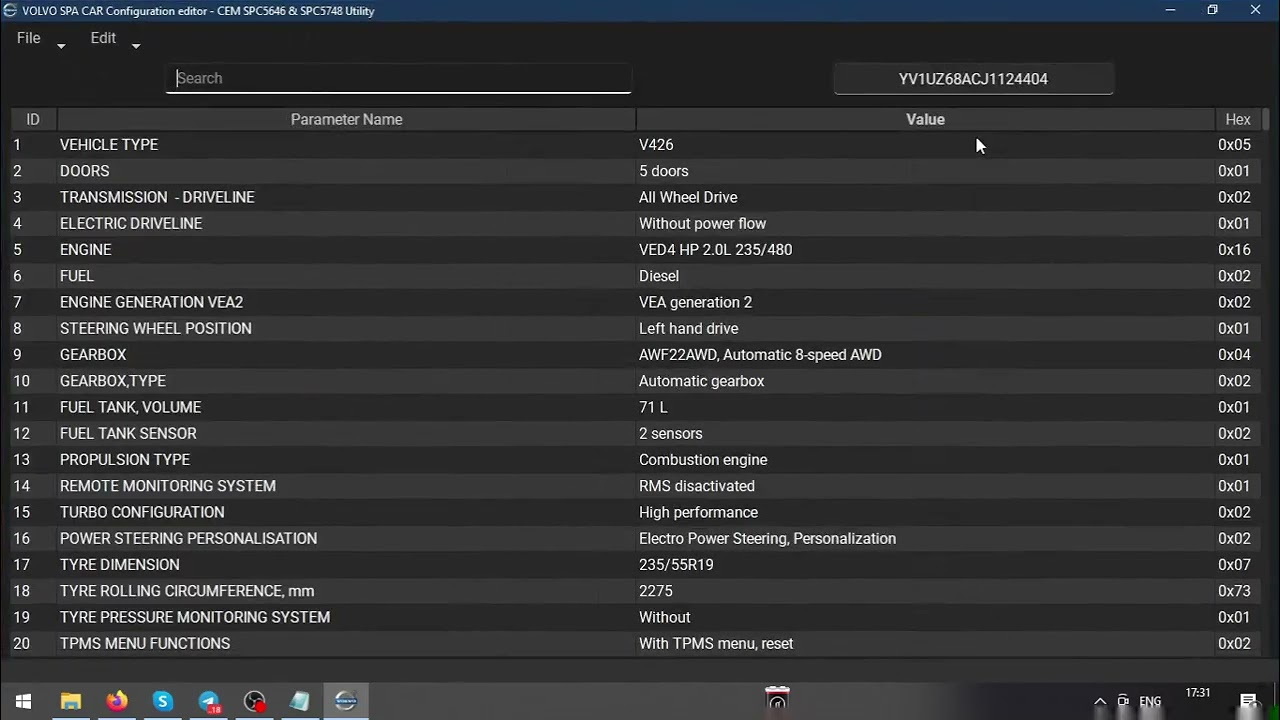This screenshot has width=1280, height=720.
Task: Sort by the Parameter Name column header
Action: tap(346, 119)
